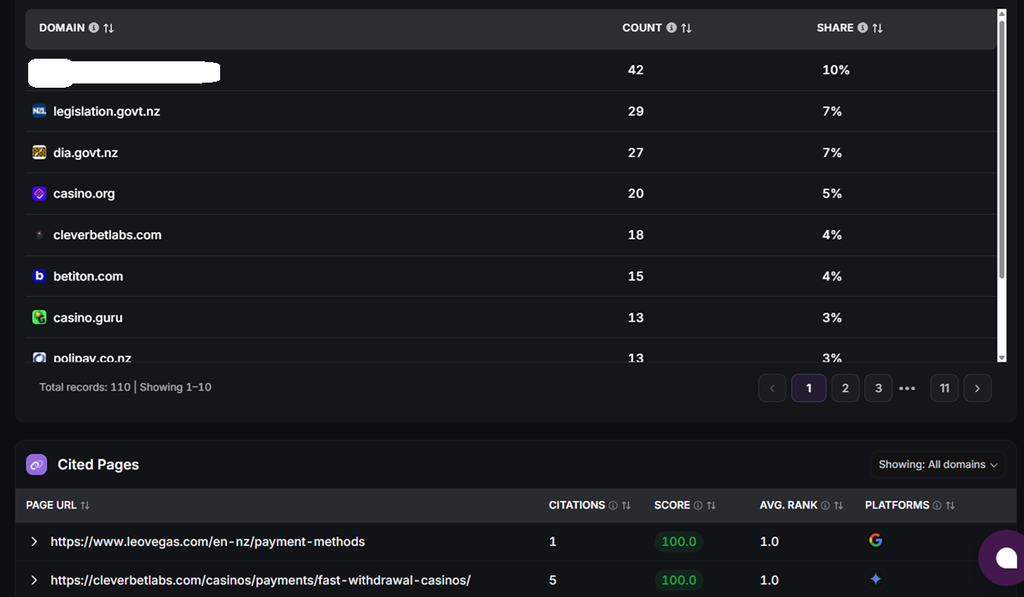Sort cited pages by Score arrows
1024x597 pixels.
(711, 506)
